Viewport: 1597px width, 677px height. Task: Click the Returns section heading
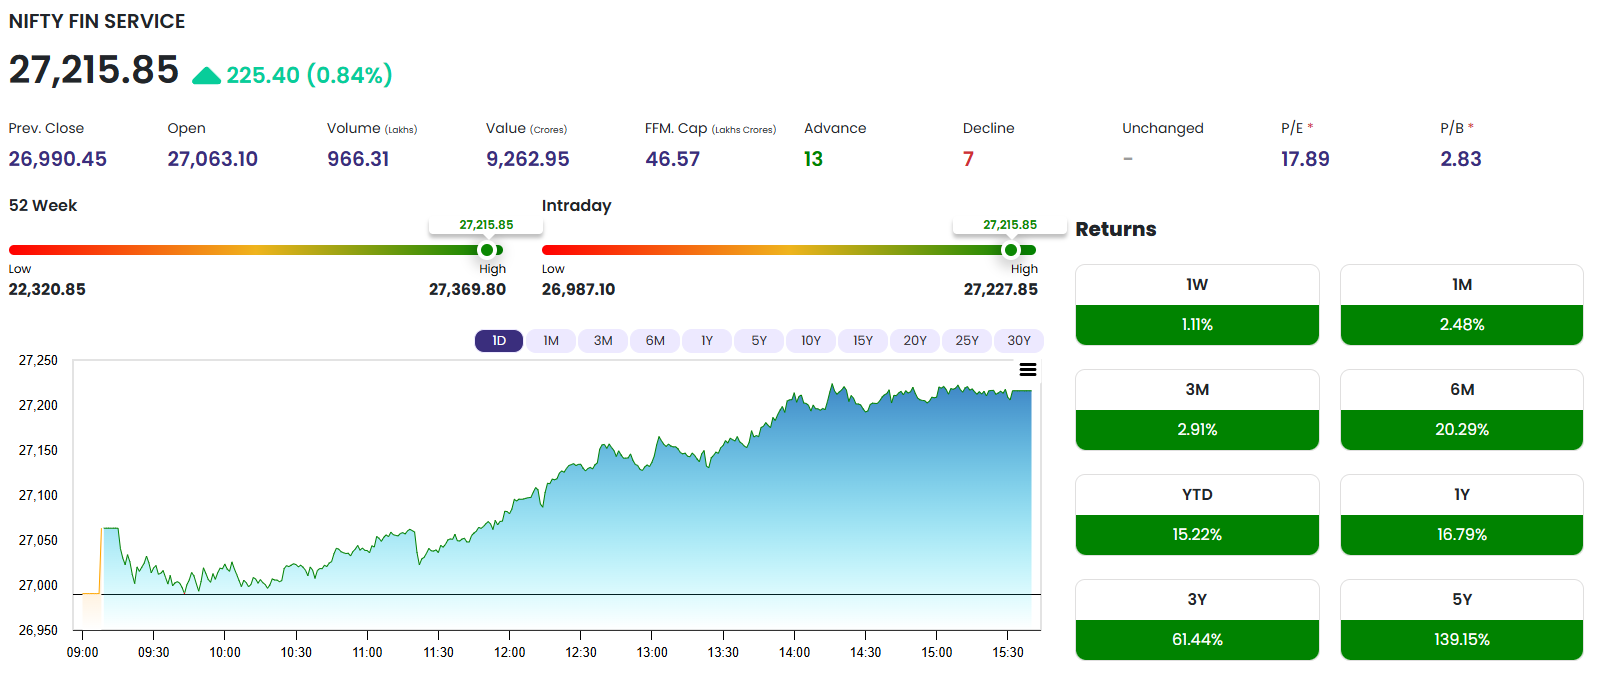click(1116, 229)
